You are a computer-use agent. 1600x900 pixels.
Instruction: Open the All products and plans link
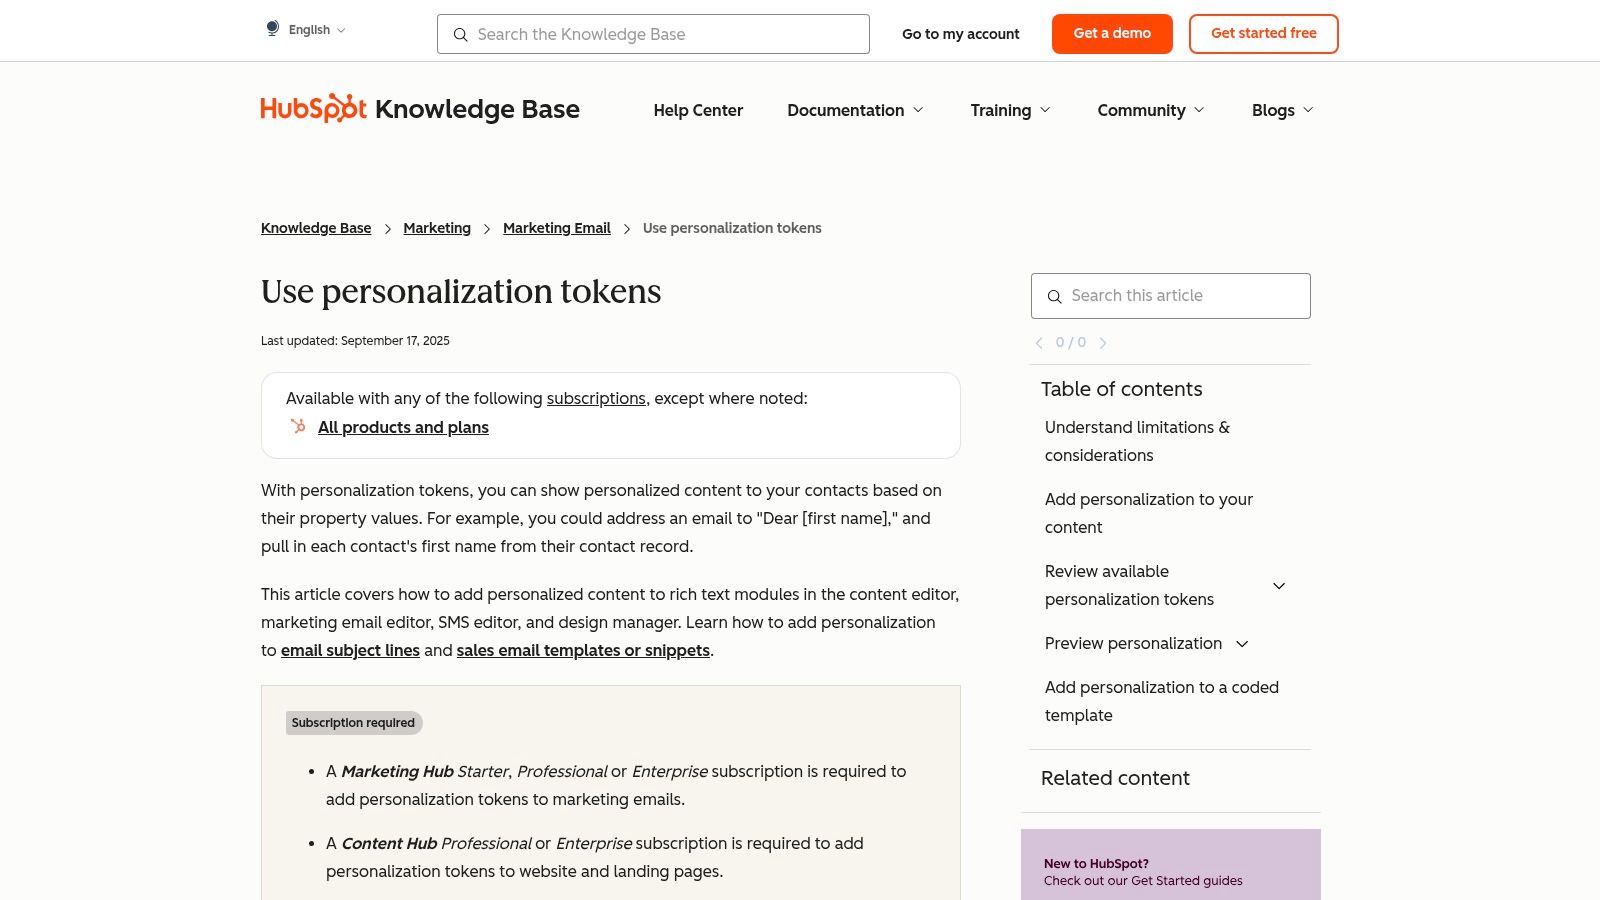click(403, 427)
